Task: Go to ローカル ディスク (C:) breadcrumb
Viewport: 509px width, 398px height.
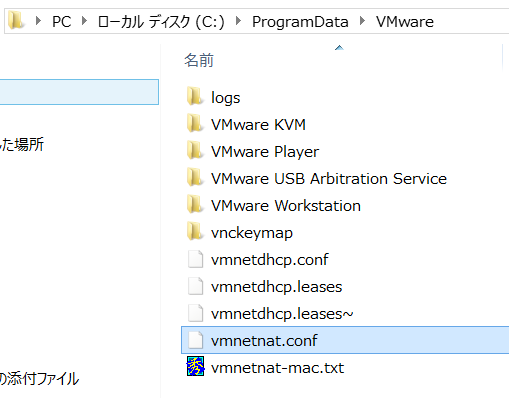Action: click(161, 22)
